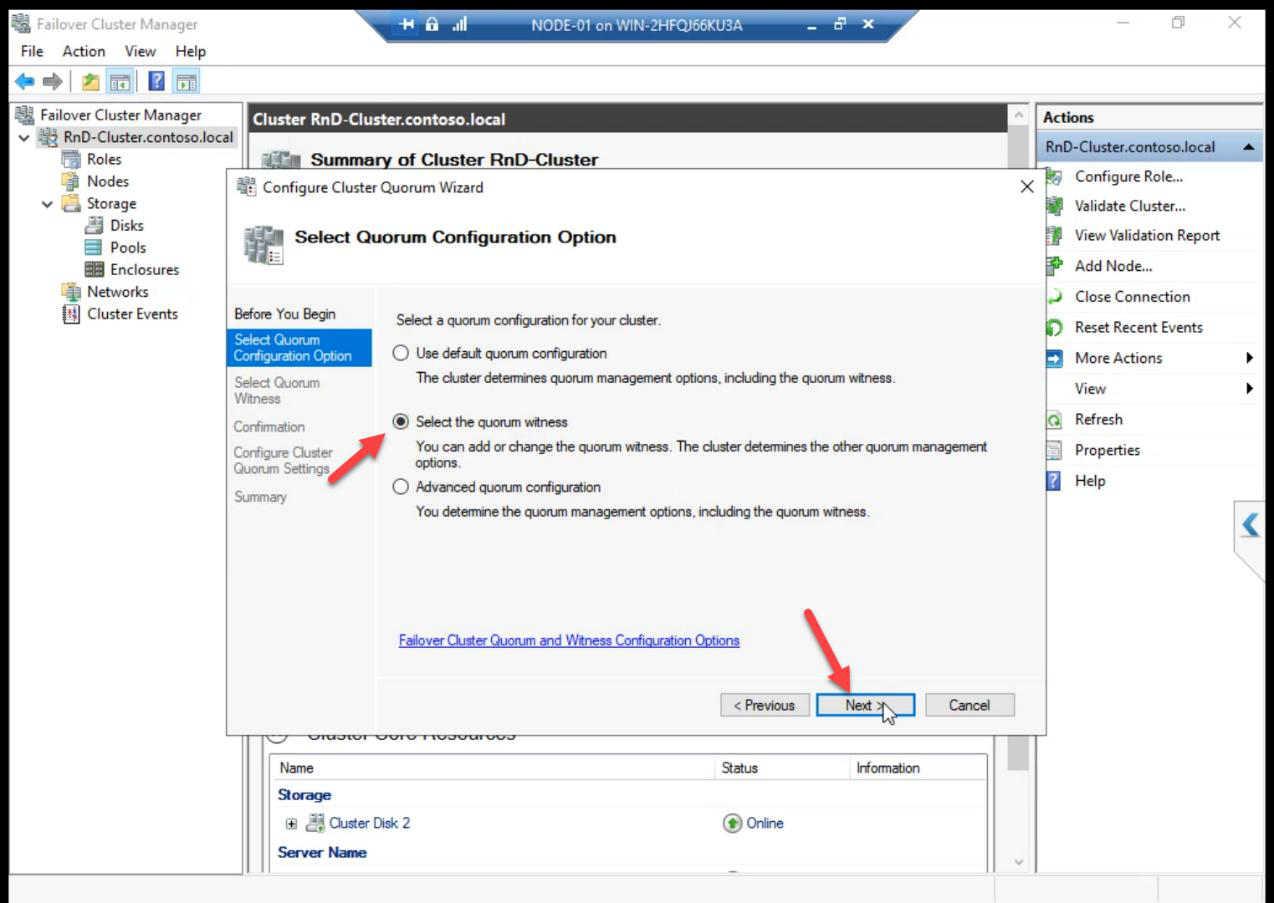Viewport: 1274px width, 903px height.
Task: Select Failover Cluster Manager root tree item
Action: (x=120, y=115)
